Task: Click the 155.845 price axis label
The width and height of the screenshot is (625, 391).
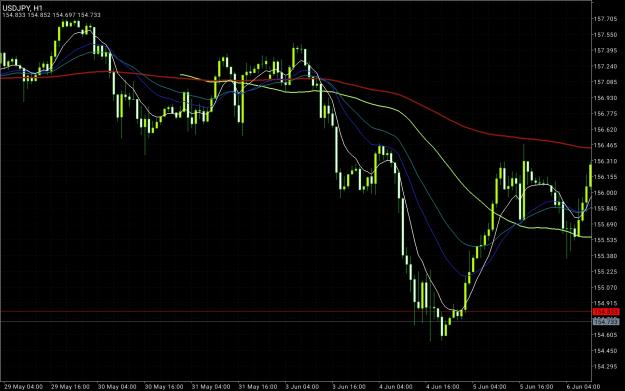Action: click(x=605, y=208)
